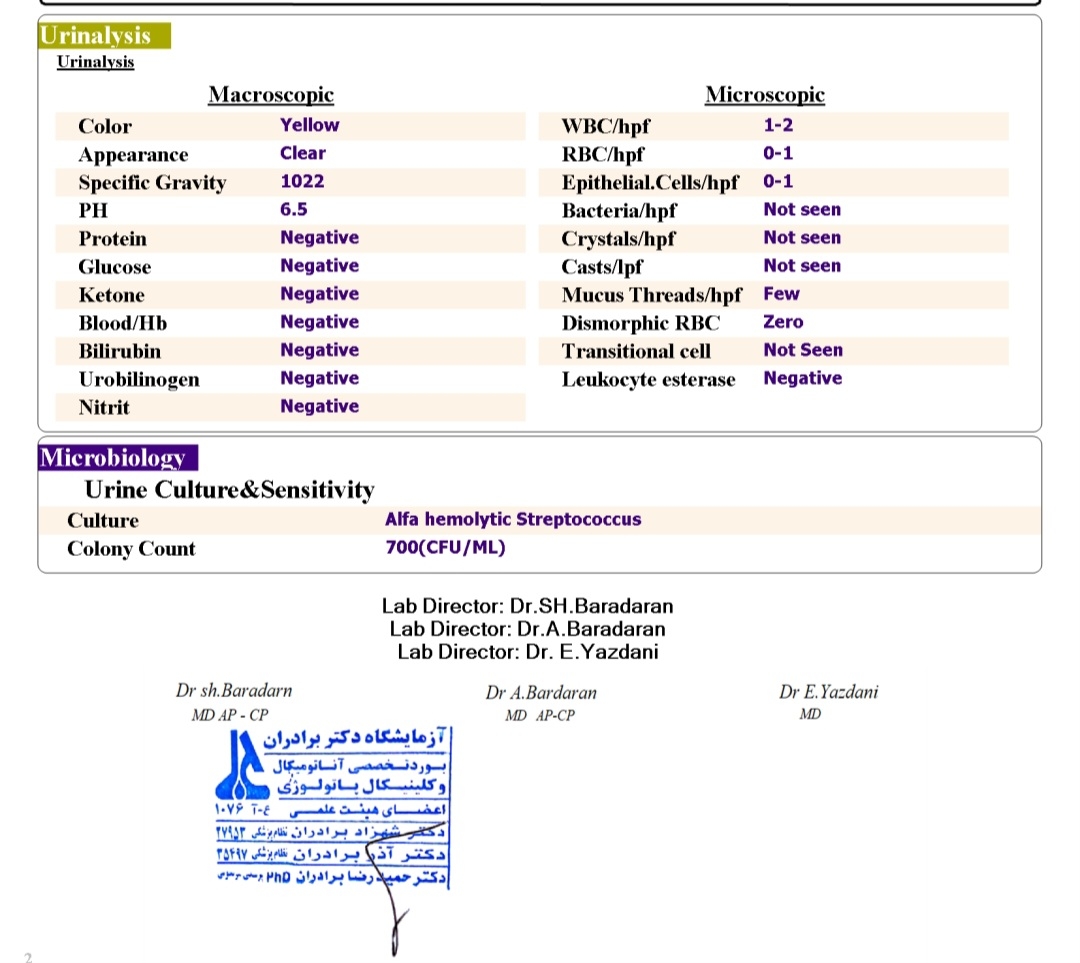Click the Dr A.Bardaran signature name
The width and height of the screenshot is (1080, 963).
541,693
